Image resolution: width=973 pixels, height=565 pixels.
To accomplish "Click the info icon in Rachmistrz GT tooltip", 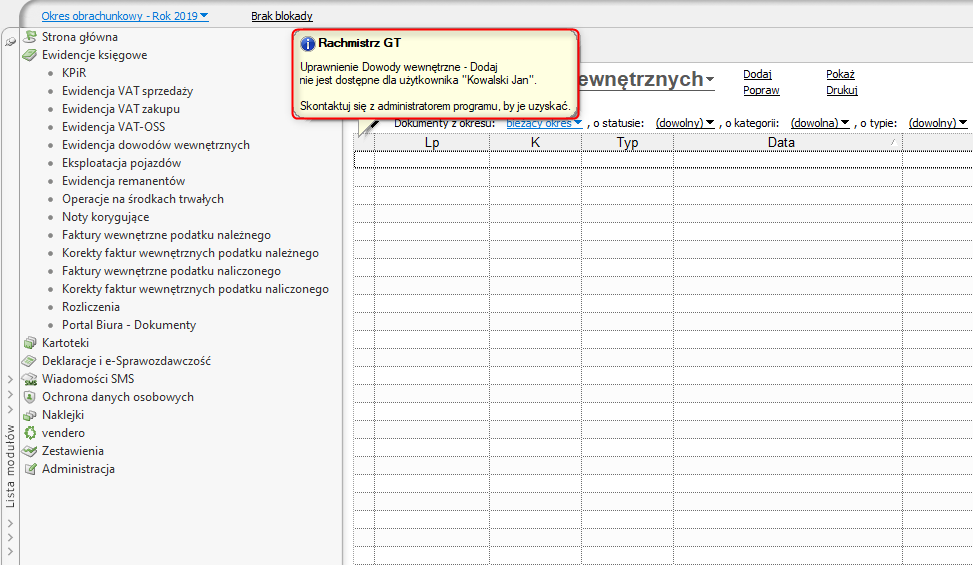I will click(x=307, y=43).
